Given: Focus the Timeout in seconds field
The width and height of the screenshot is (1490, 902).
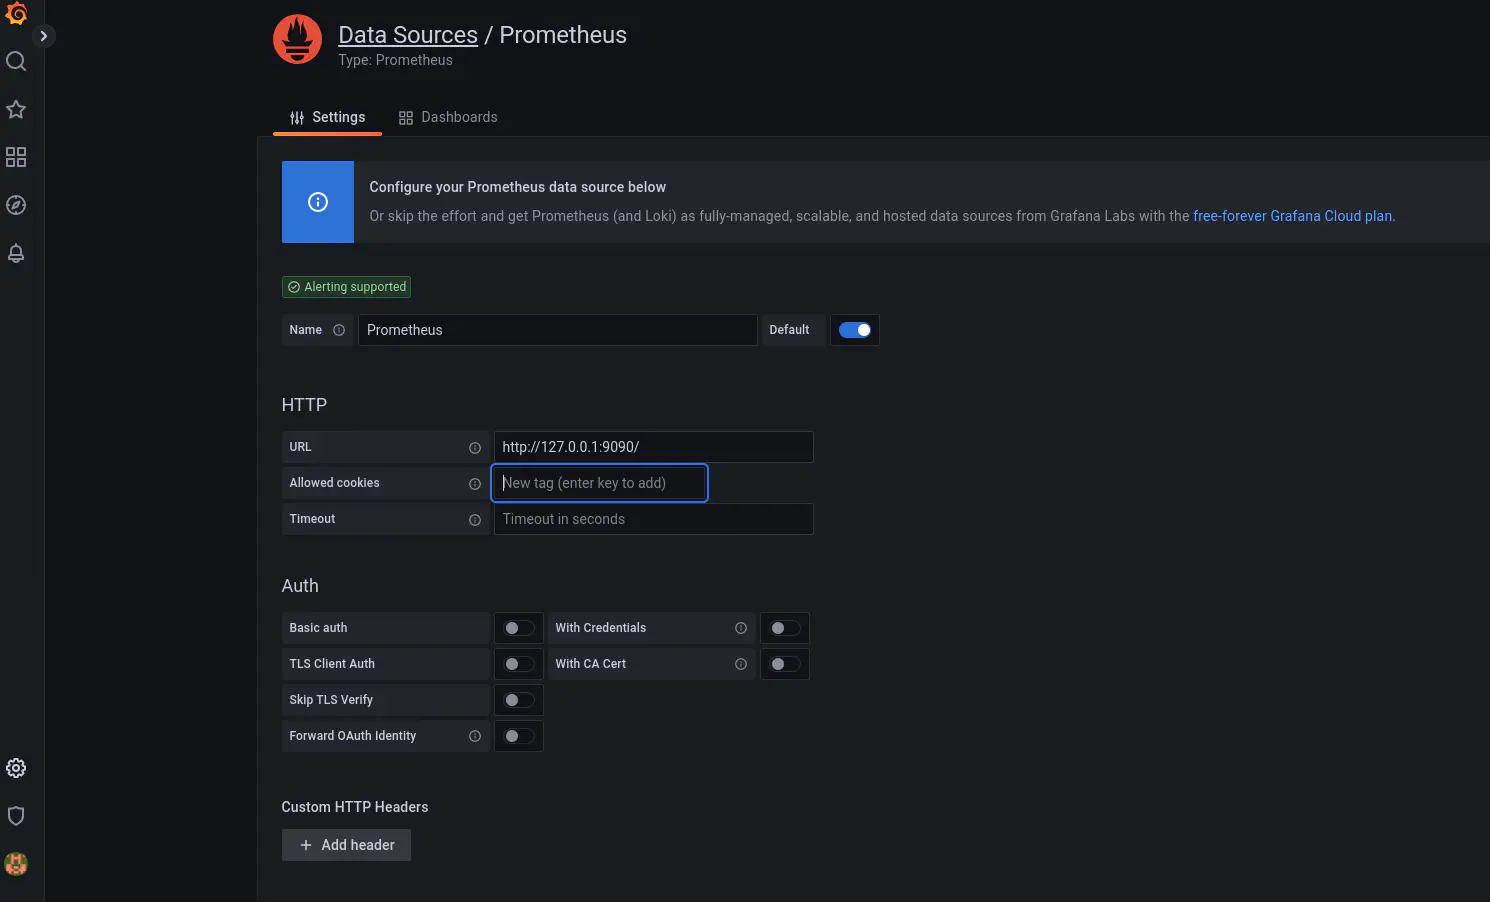Looking at the screenshot, I should tap(654, 519).
